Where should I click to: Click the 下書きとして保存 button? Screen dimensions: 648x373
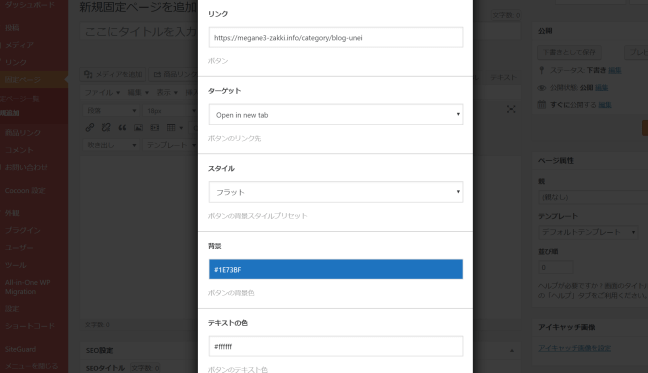569,52
